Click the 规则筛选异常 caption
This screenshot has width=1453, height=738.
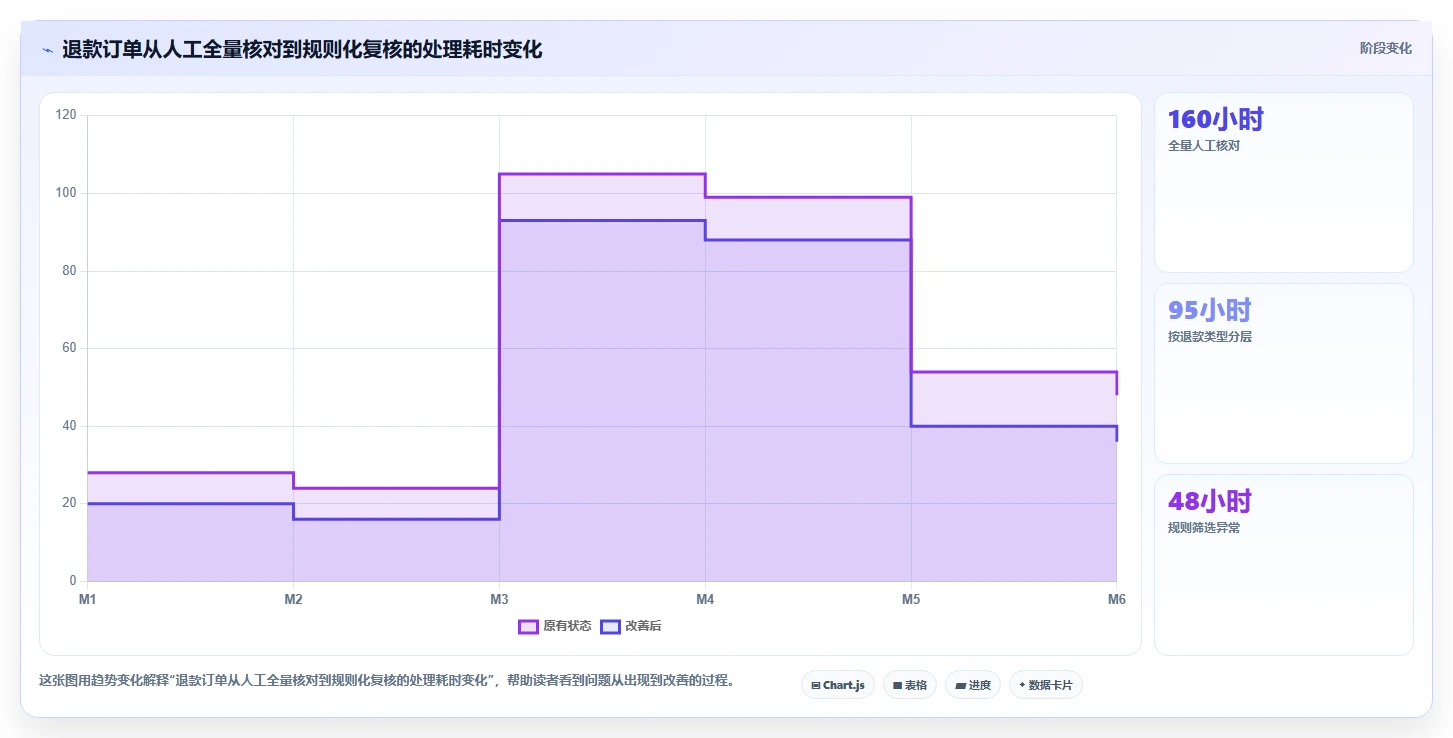point(1204,528)
